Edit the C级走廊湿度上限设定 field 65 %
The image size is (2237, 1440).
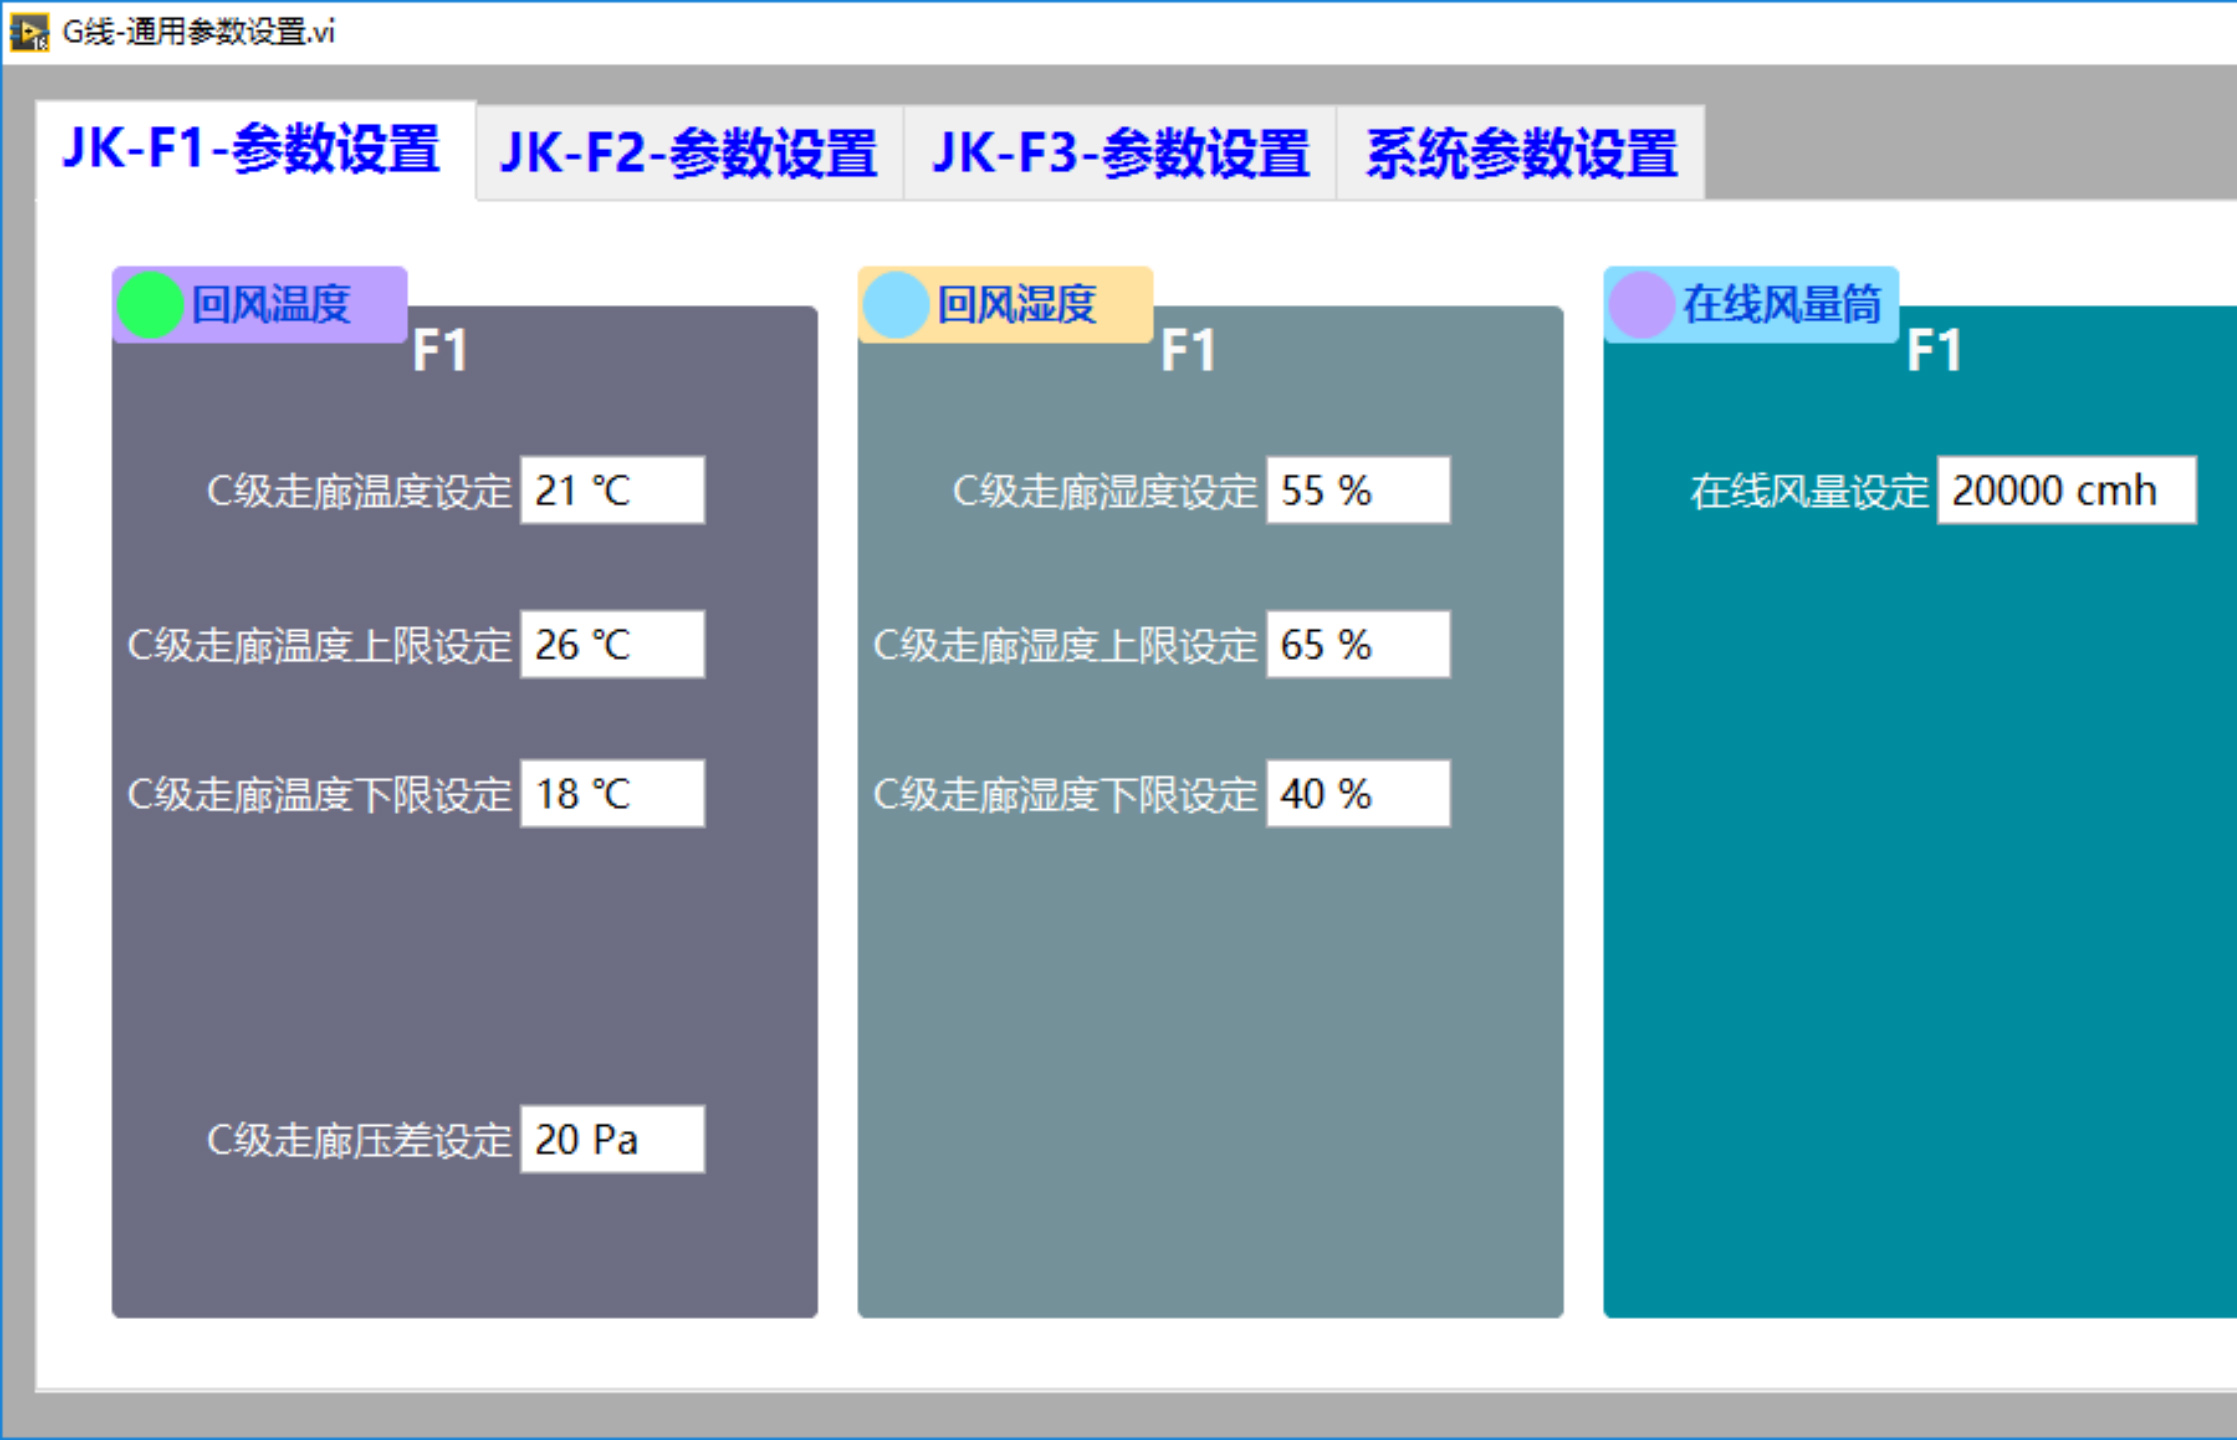click(1358, 644)
